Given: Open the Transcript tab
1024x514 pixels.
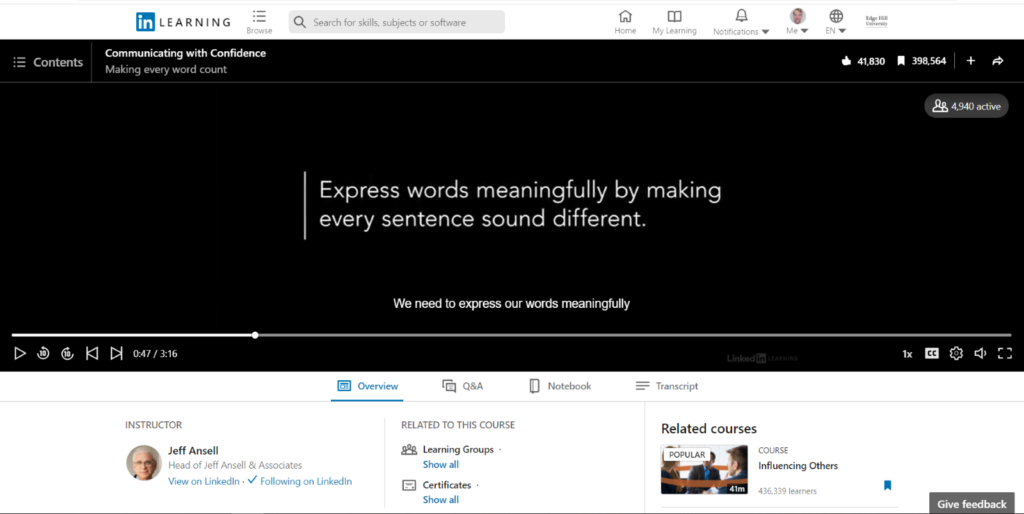Looking at the screenshot, I should point(667,386).
